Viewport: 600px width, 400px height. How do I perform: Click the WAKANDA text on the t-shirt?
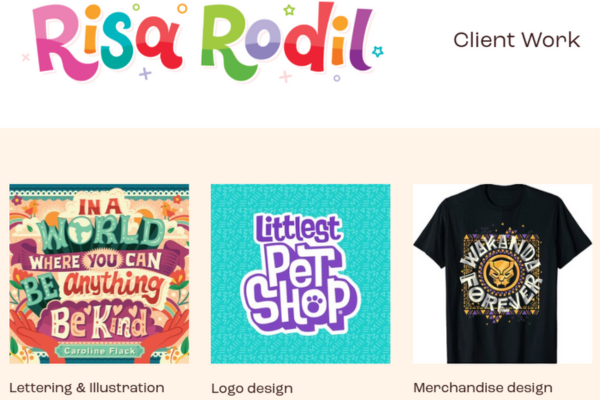pos(499,251)
